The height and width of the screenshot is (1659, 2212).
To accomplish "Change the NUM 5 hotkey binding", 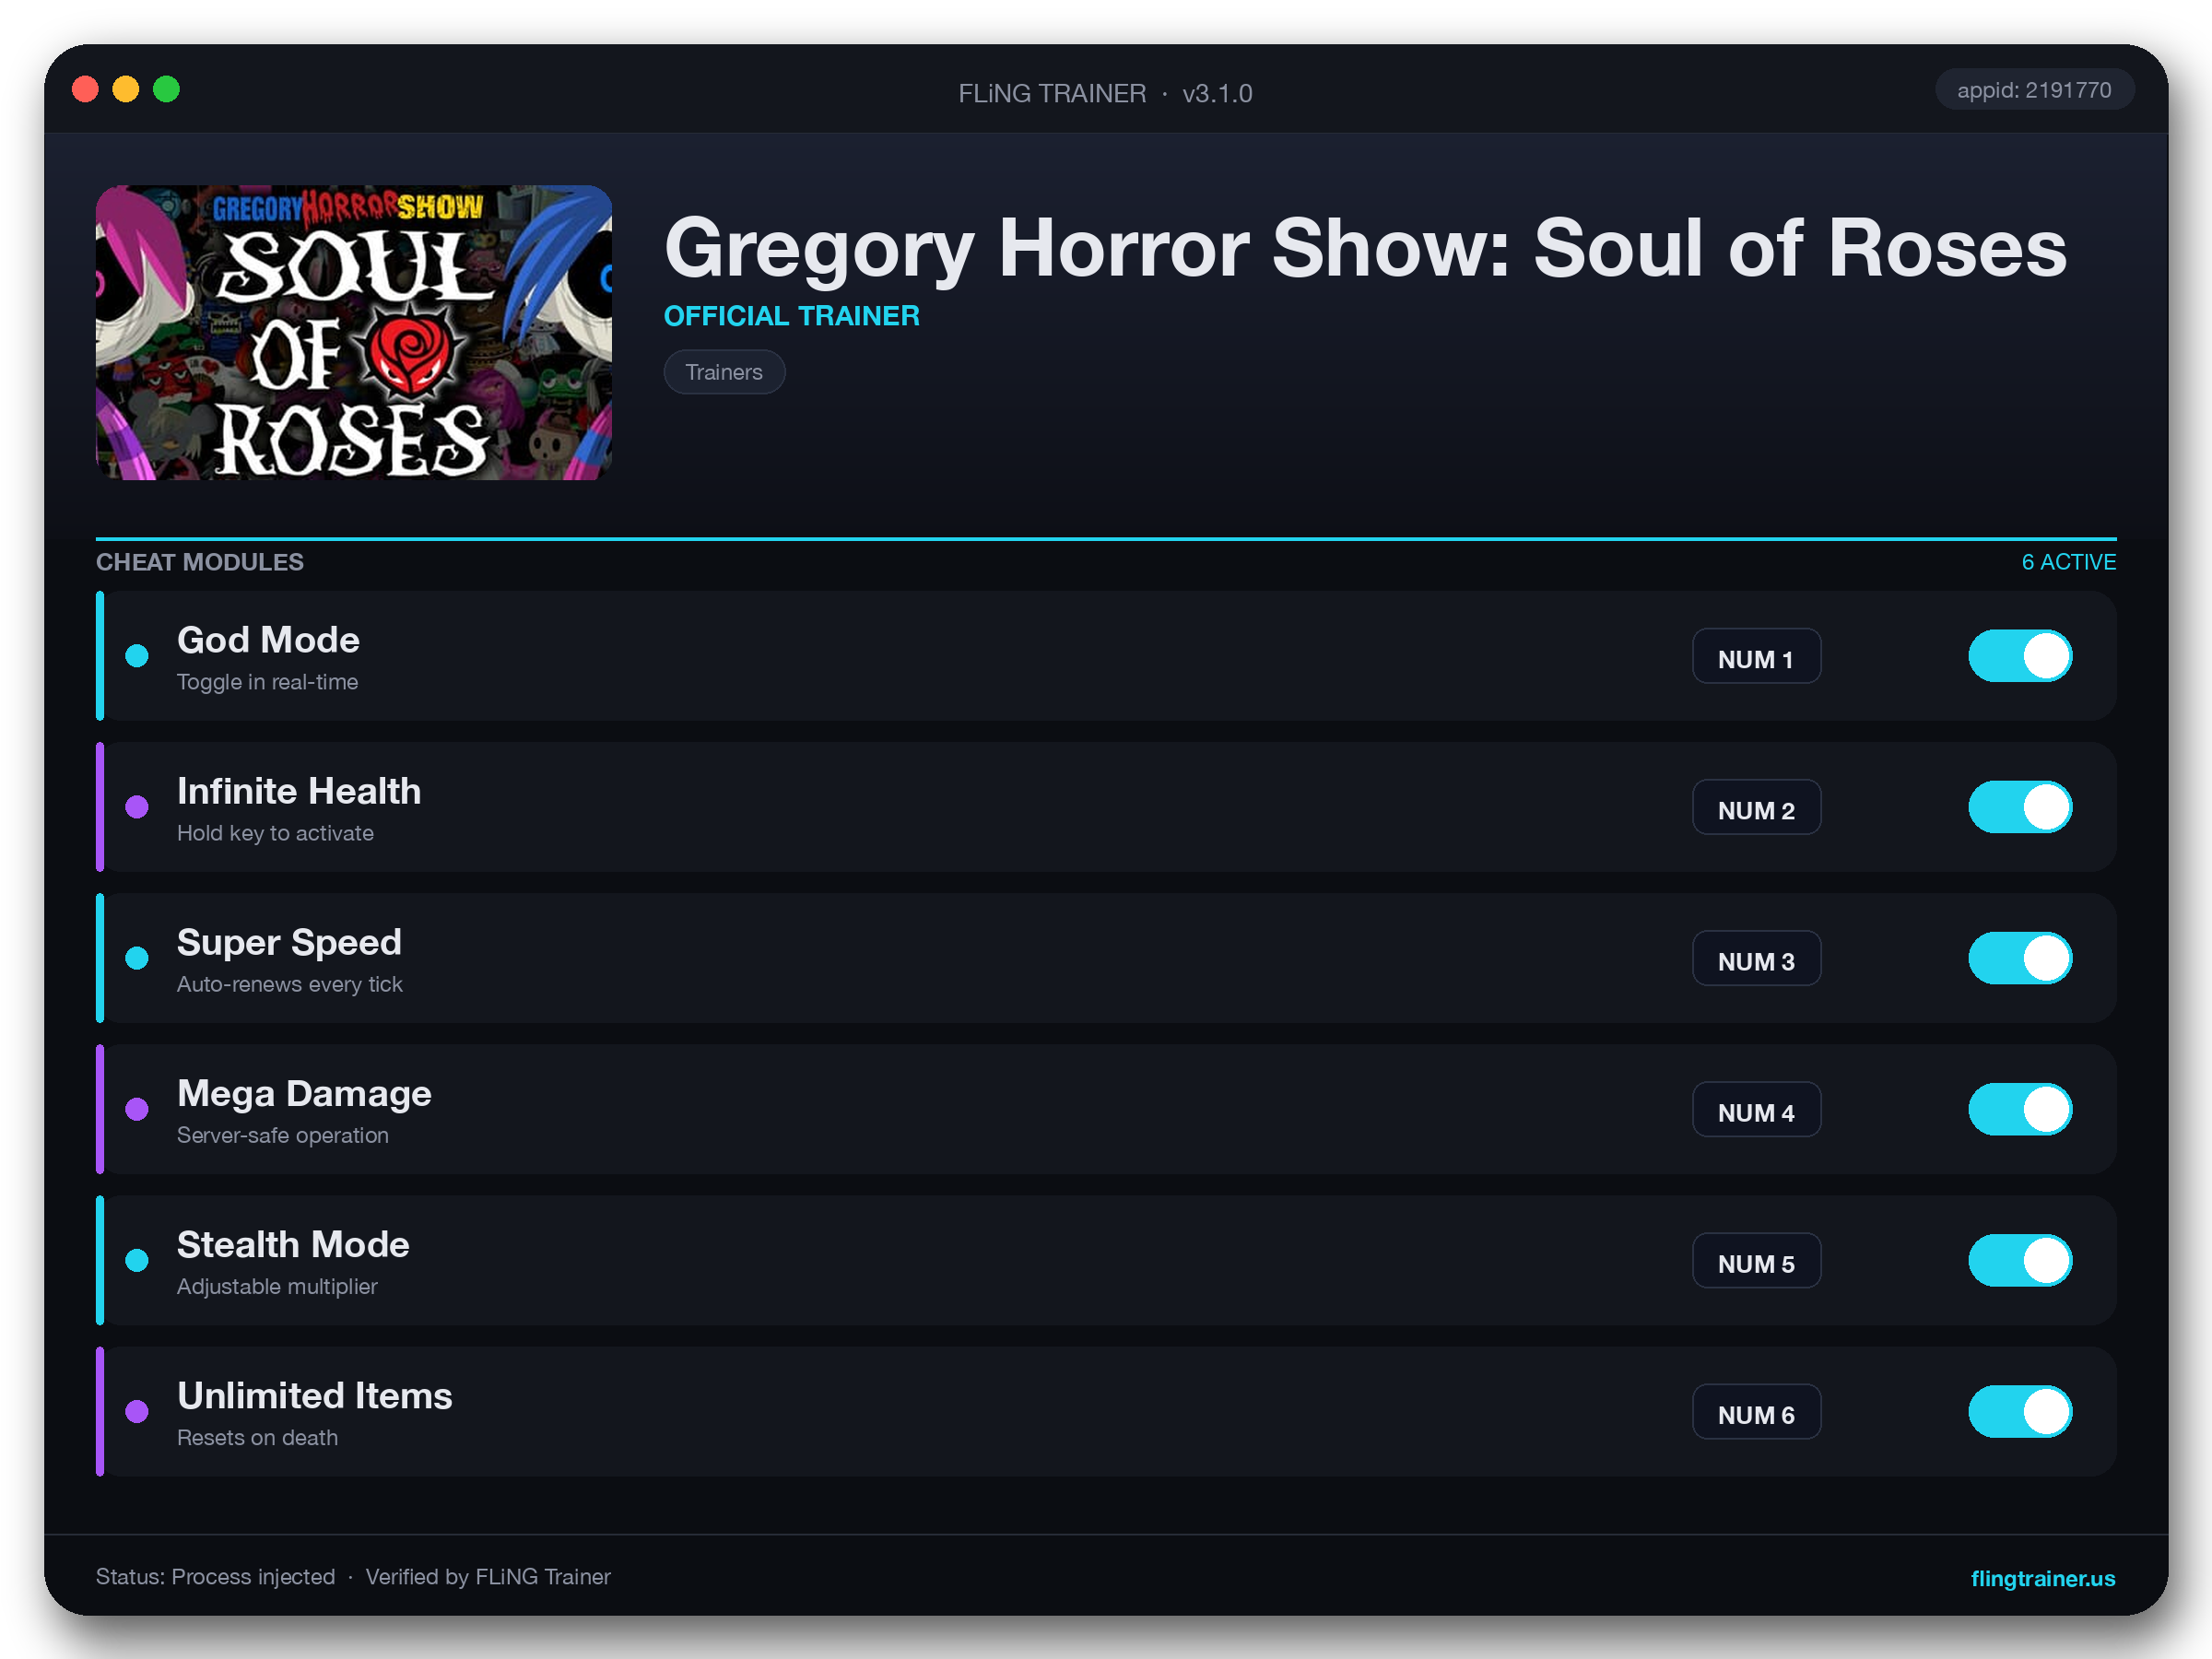I will coord(1756,1260).
